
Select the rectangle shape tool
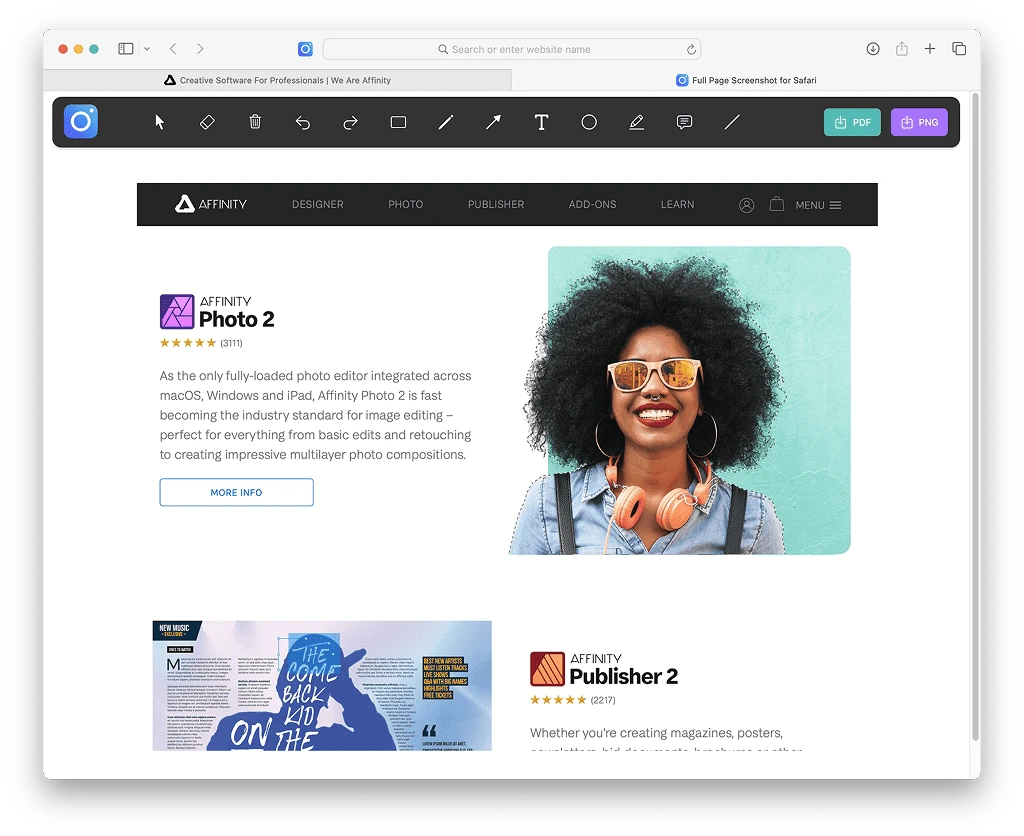(x=398, y=122)
